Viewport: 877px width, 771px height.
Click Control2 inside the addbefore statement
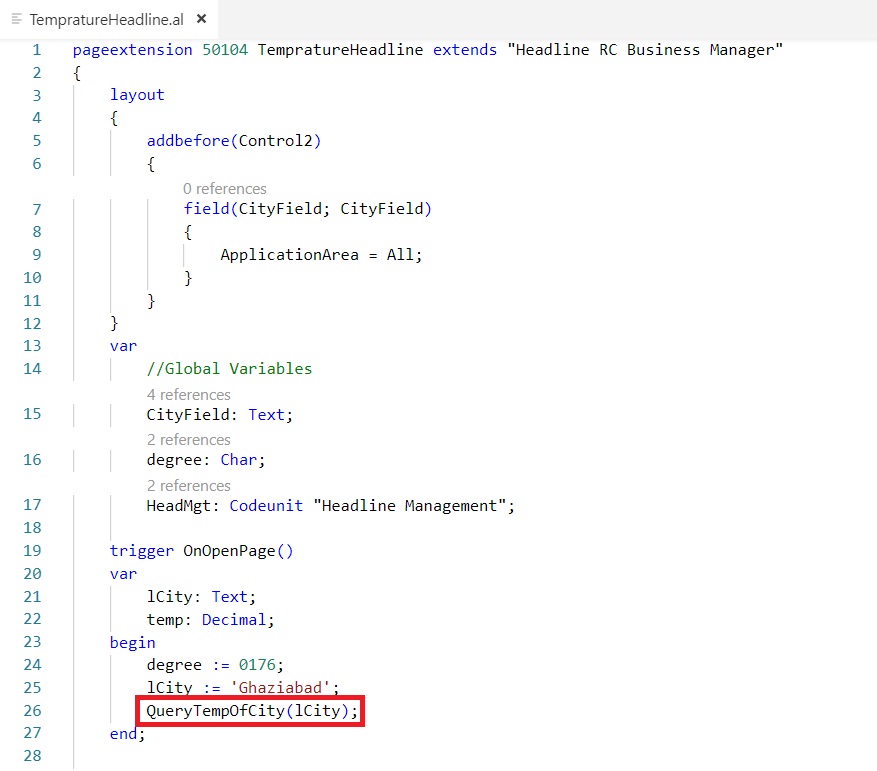tap(276, 141)
